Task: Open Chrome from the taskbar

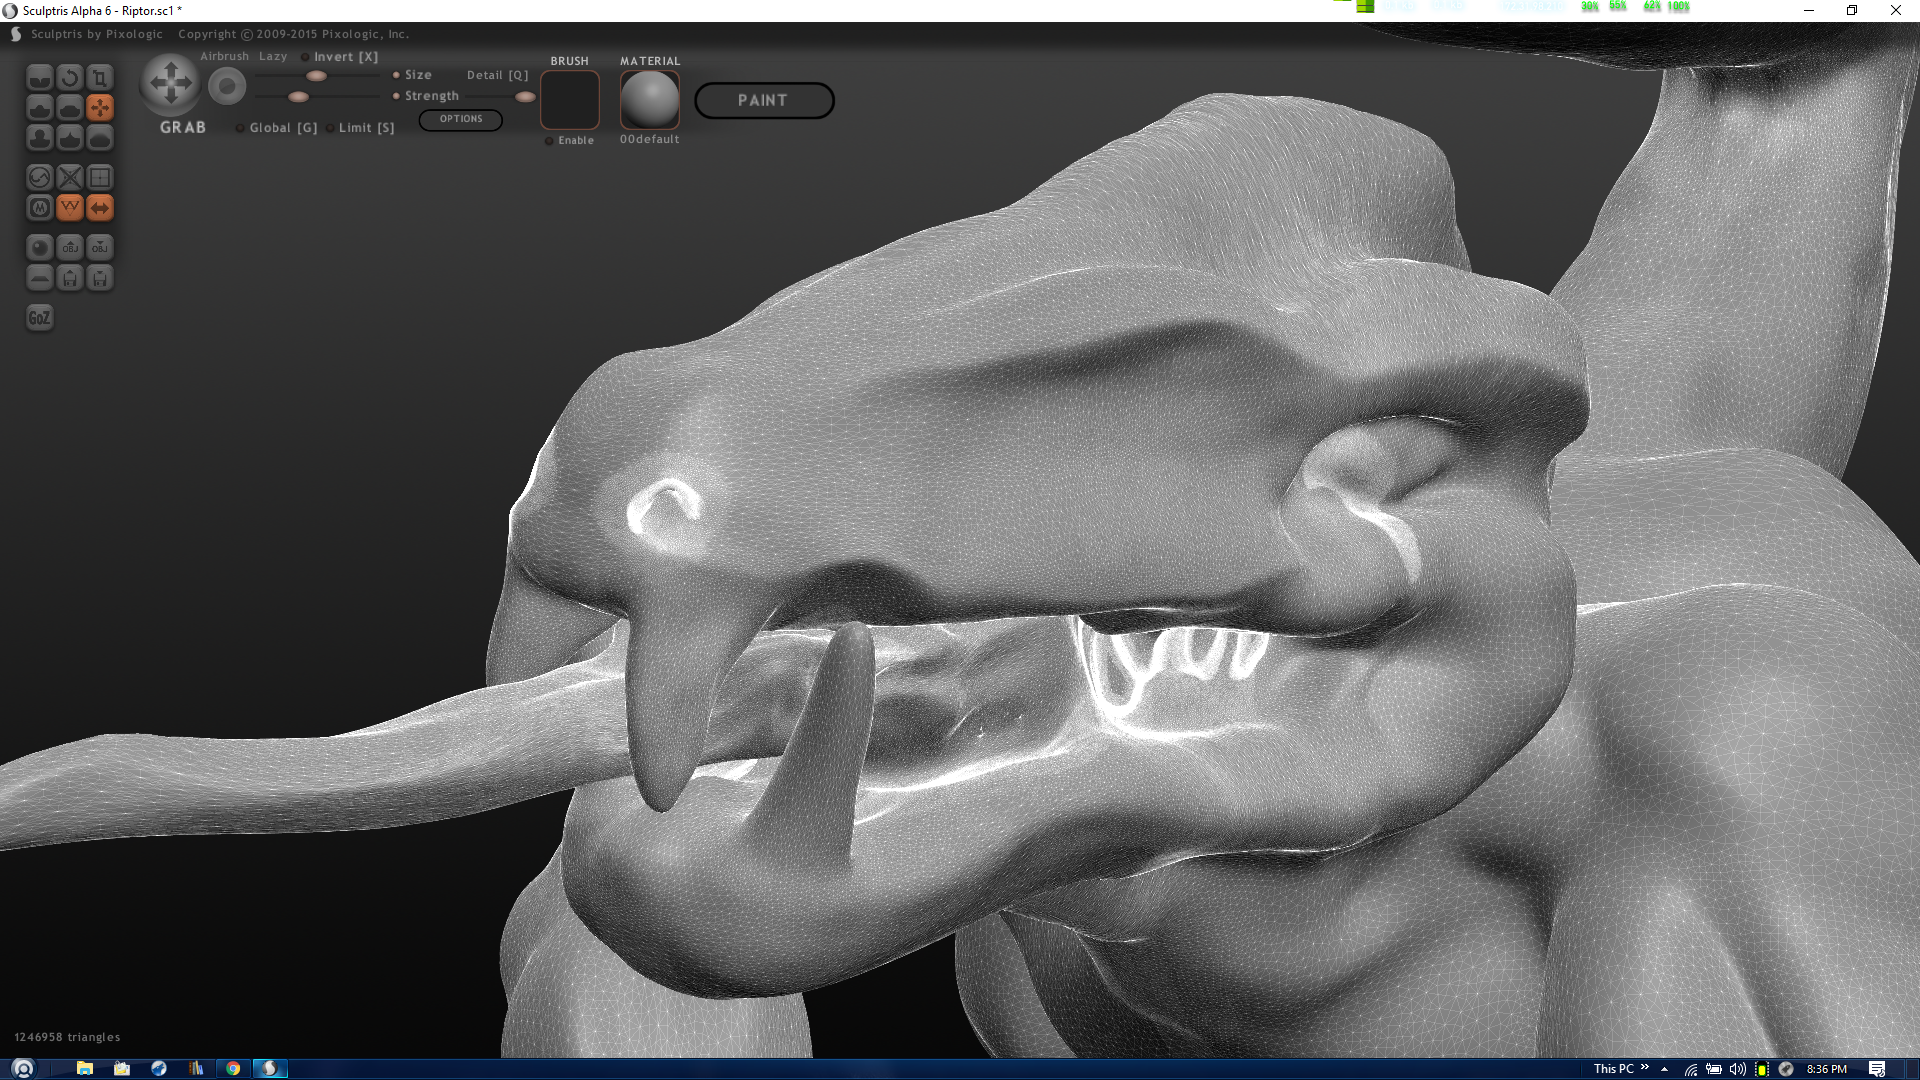Action: [232, 1068]
